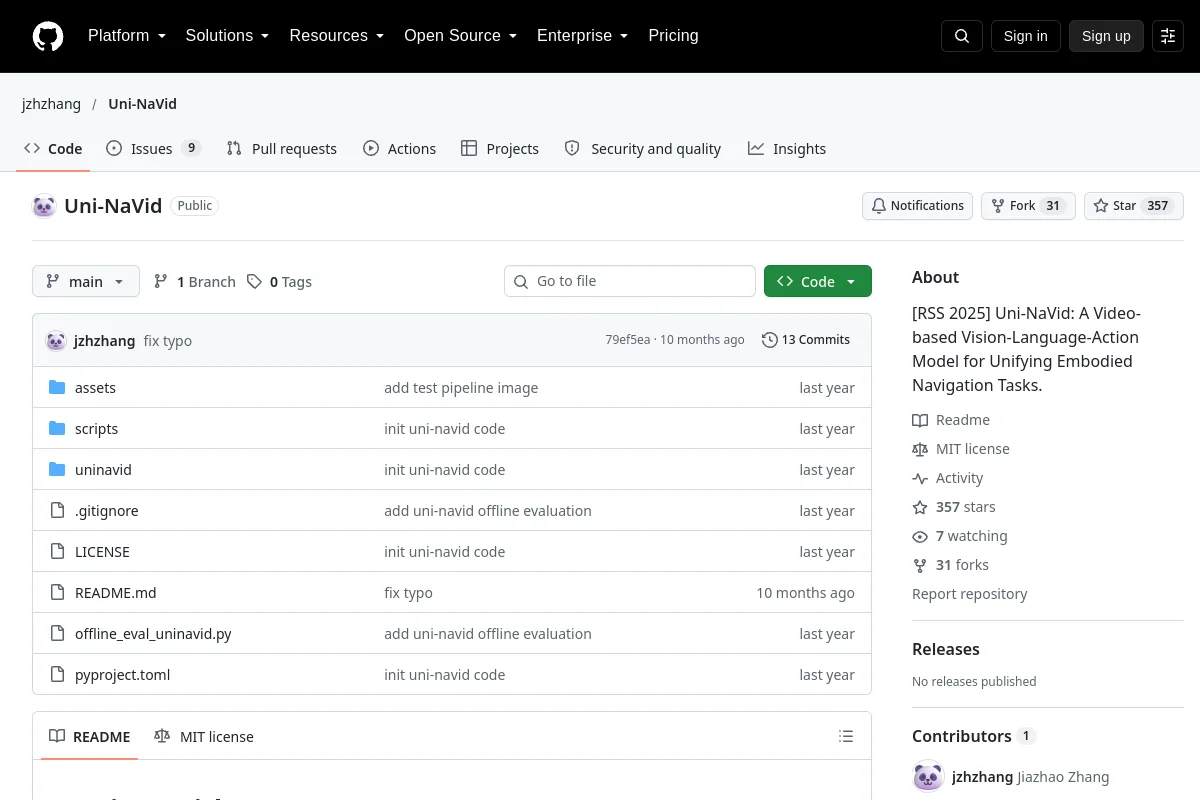Star the repository with Star button

(1134, 206)
